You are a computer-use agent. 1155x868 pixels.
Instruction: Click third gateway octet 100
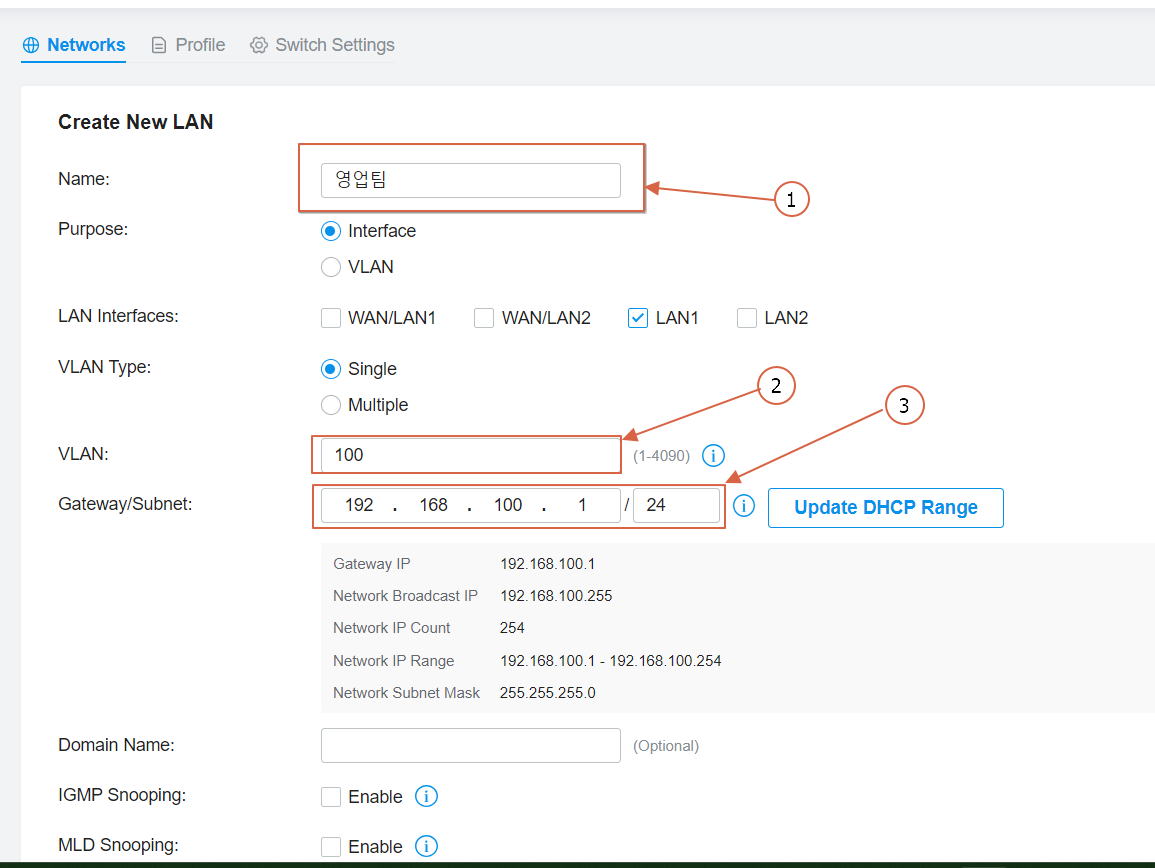pos(508,505)
